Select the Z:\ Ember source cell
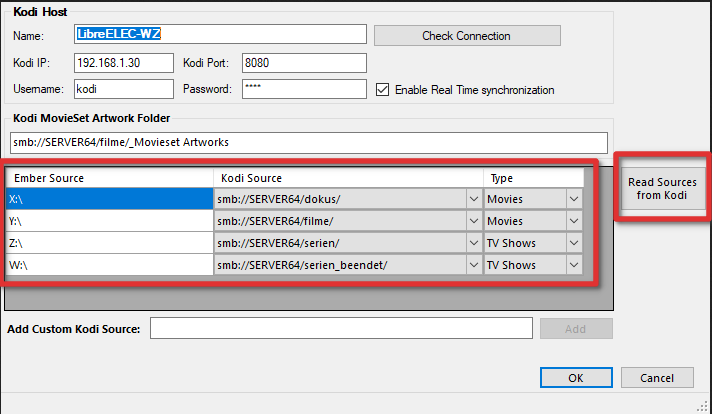This screenshot has width=712, height=414. point(109,243)
